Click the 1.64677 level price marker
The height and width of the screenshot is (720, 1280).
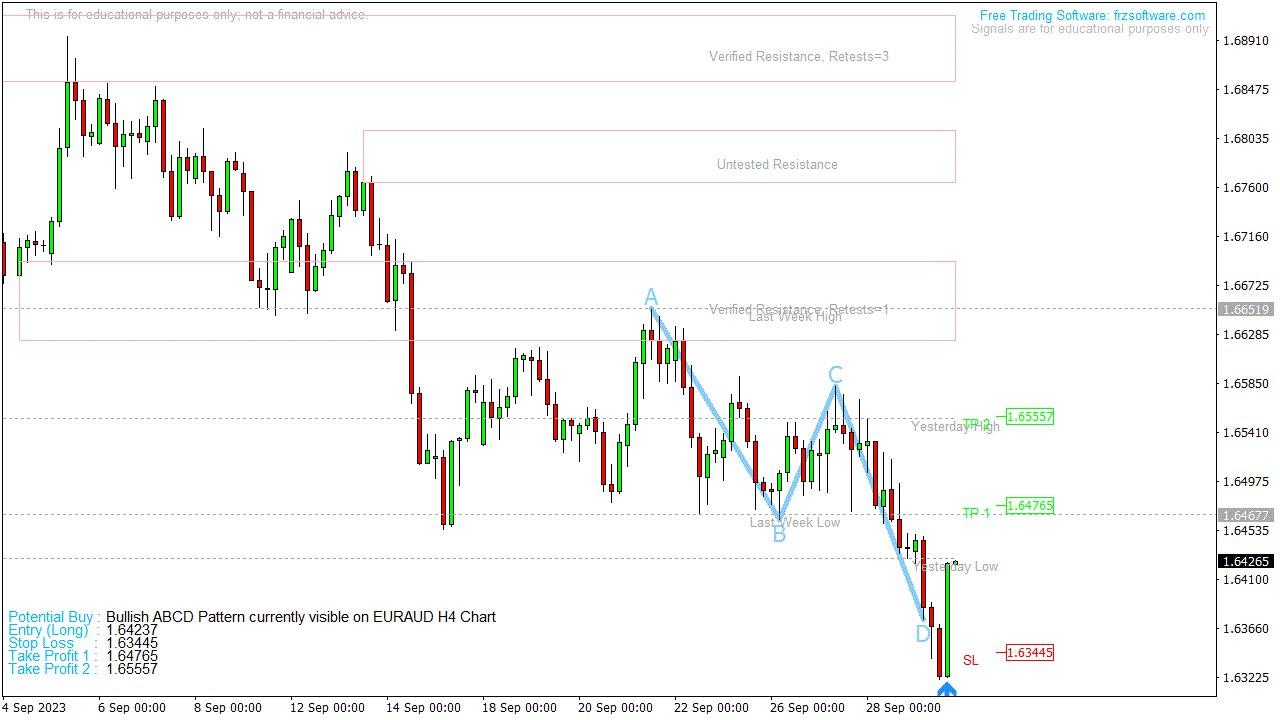click(x=1245, y=515)
